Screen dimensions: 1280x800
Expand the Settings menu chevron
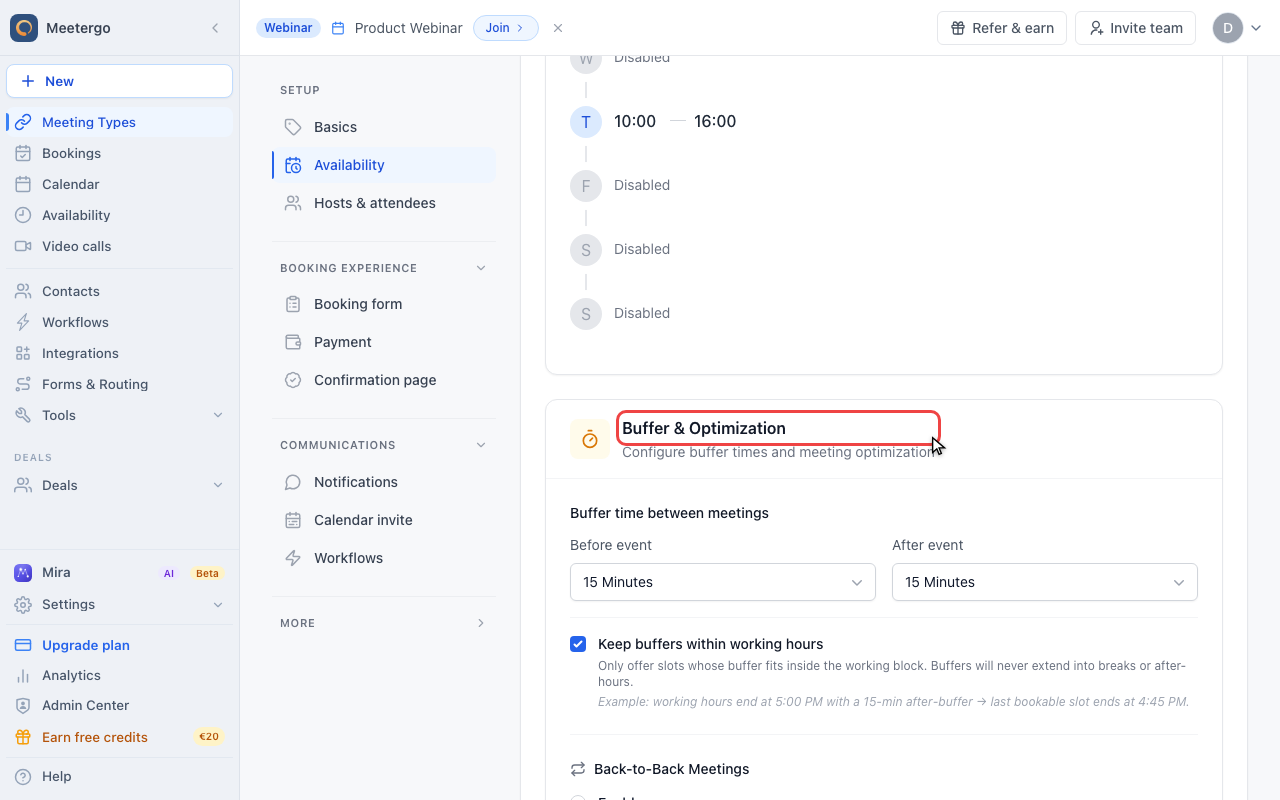tap(218, 604)
